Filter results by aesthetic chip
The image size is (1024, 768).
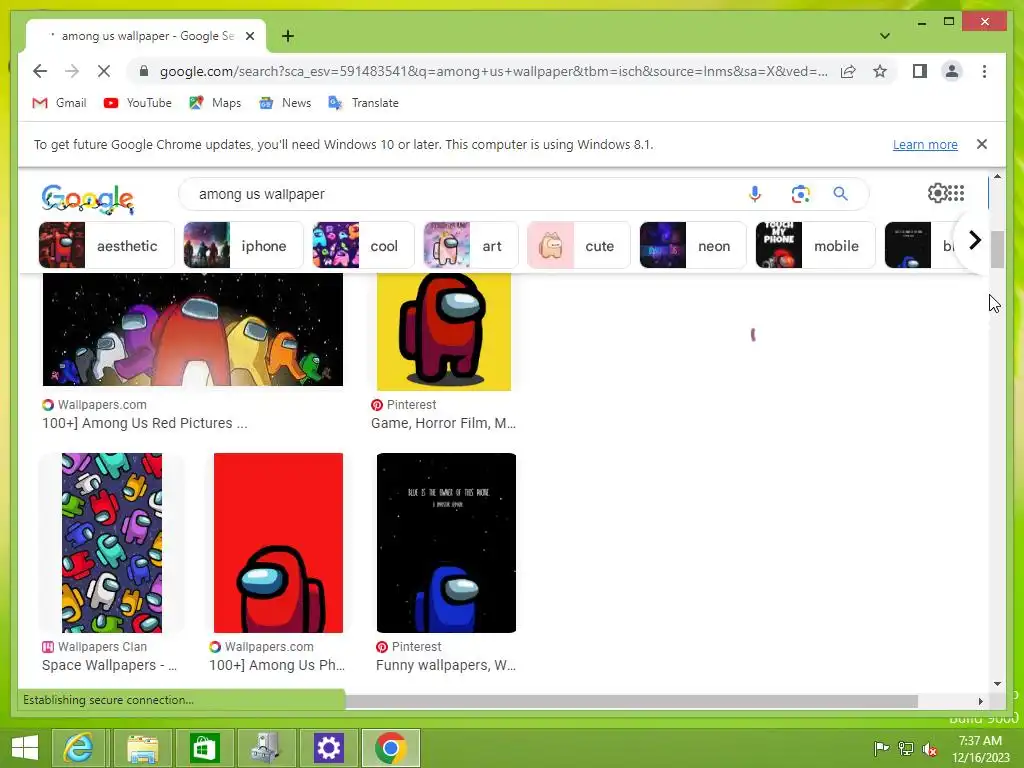(106, 246)
